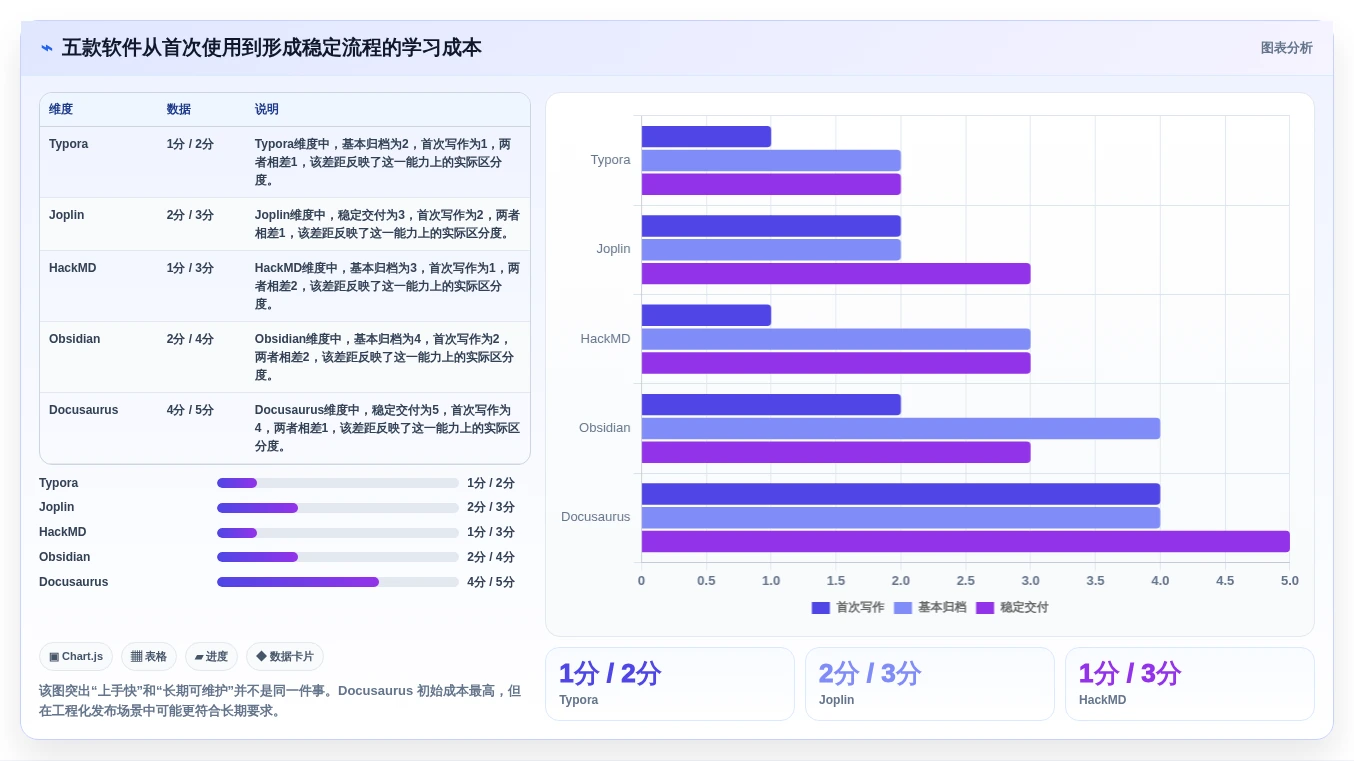This screenshot has height=761, width=1354.
Task: Toggle the 首次写作 legend color box
Action: point(821,607)
